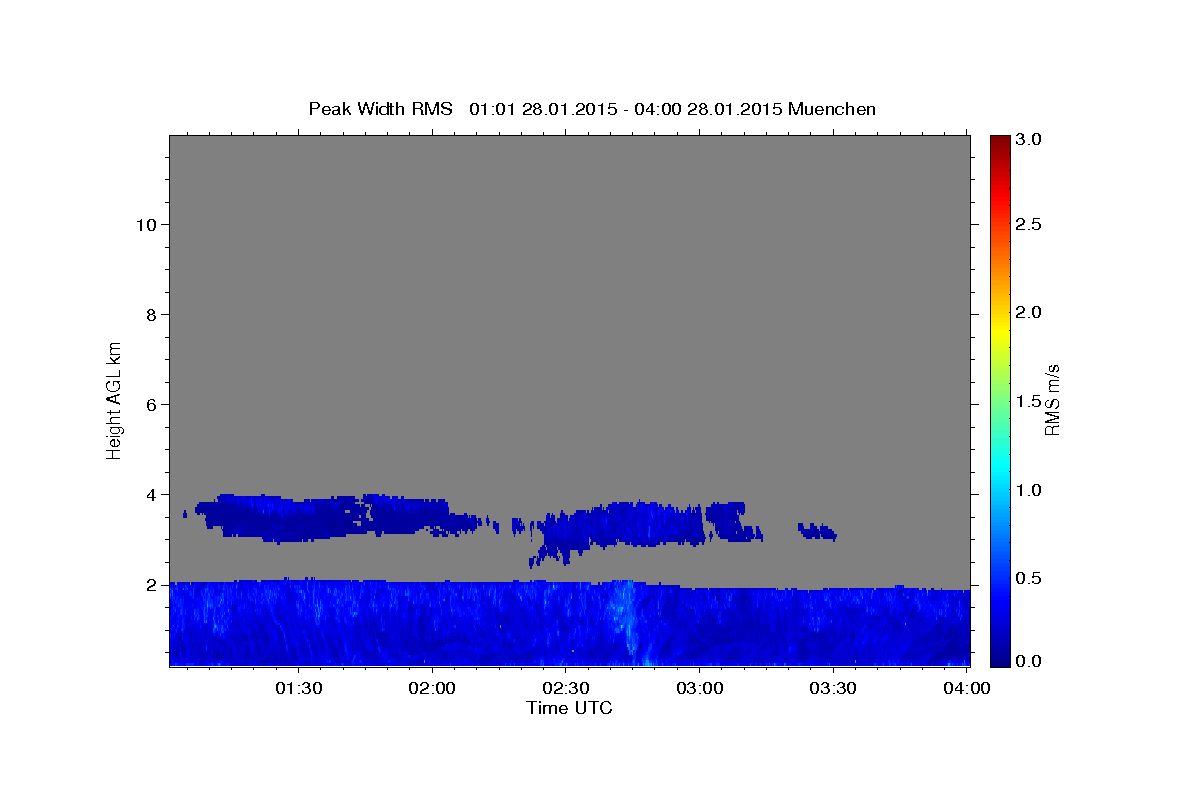The width and height of the screenshot is (1200, 800).
Task: Click the height tick label 2
Action: 150,584
